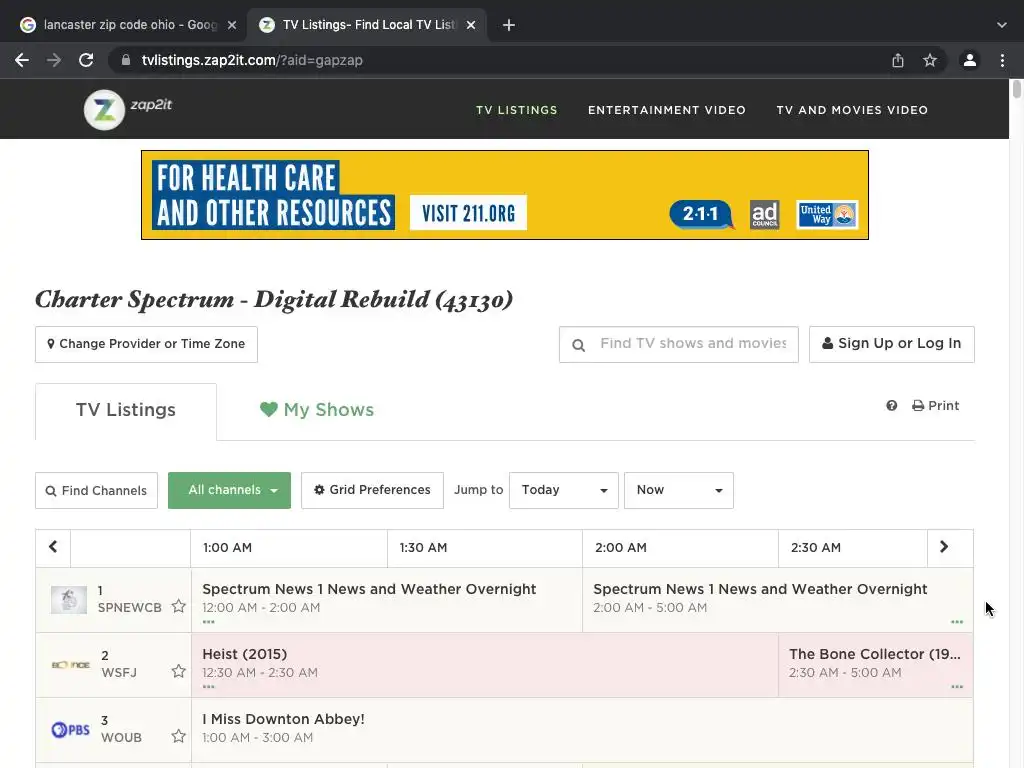Bookmark this page with the star icon

click(x=930, y=60)
